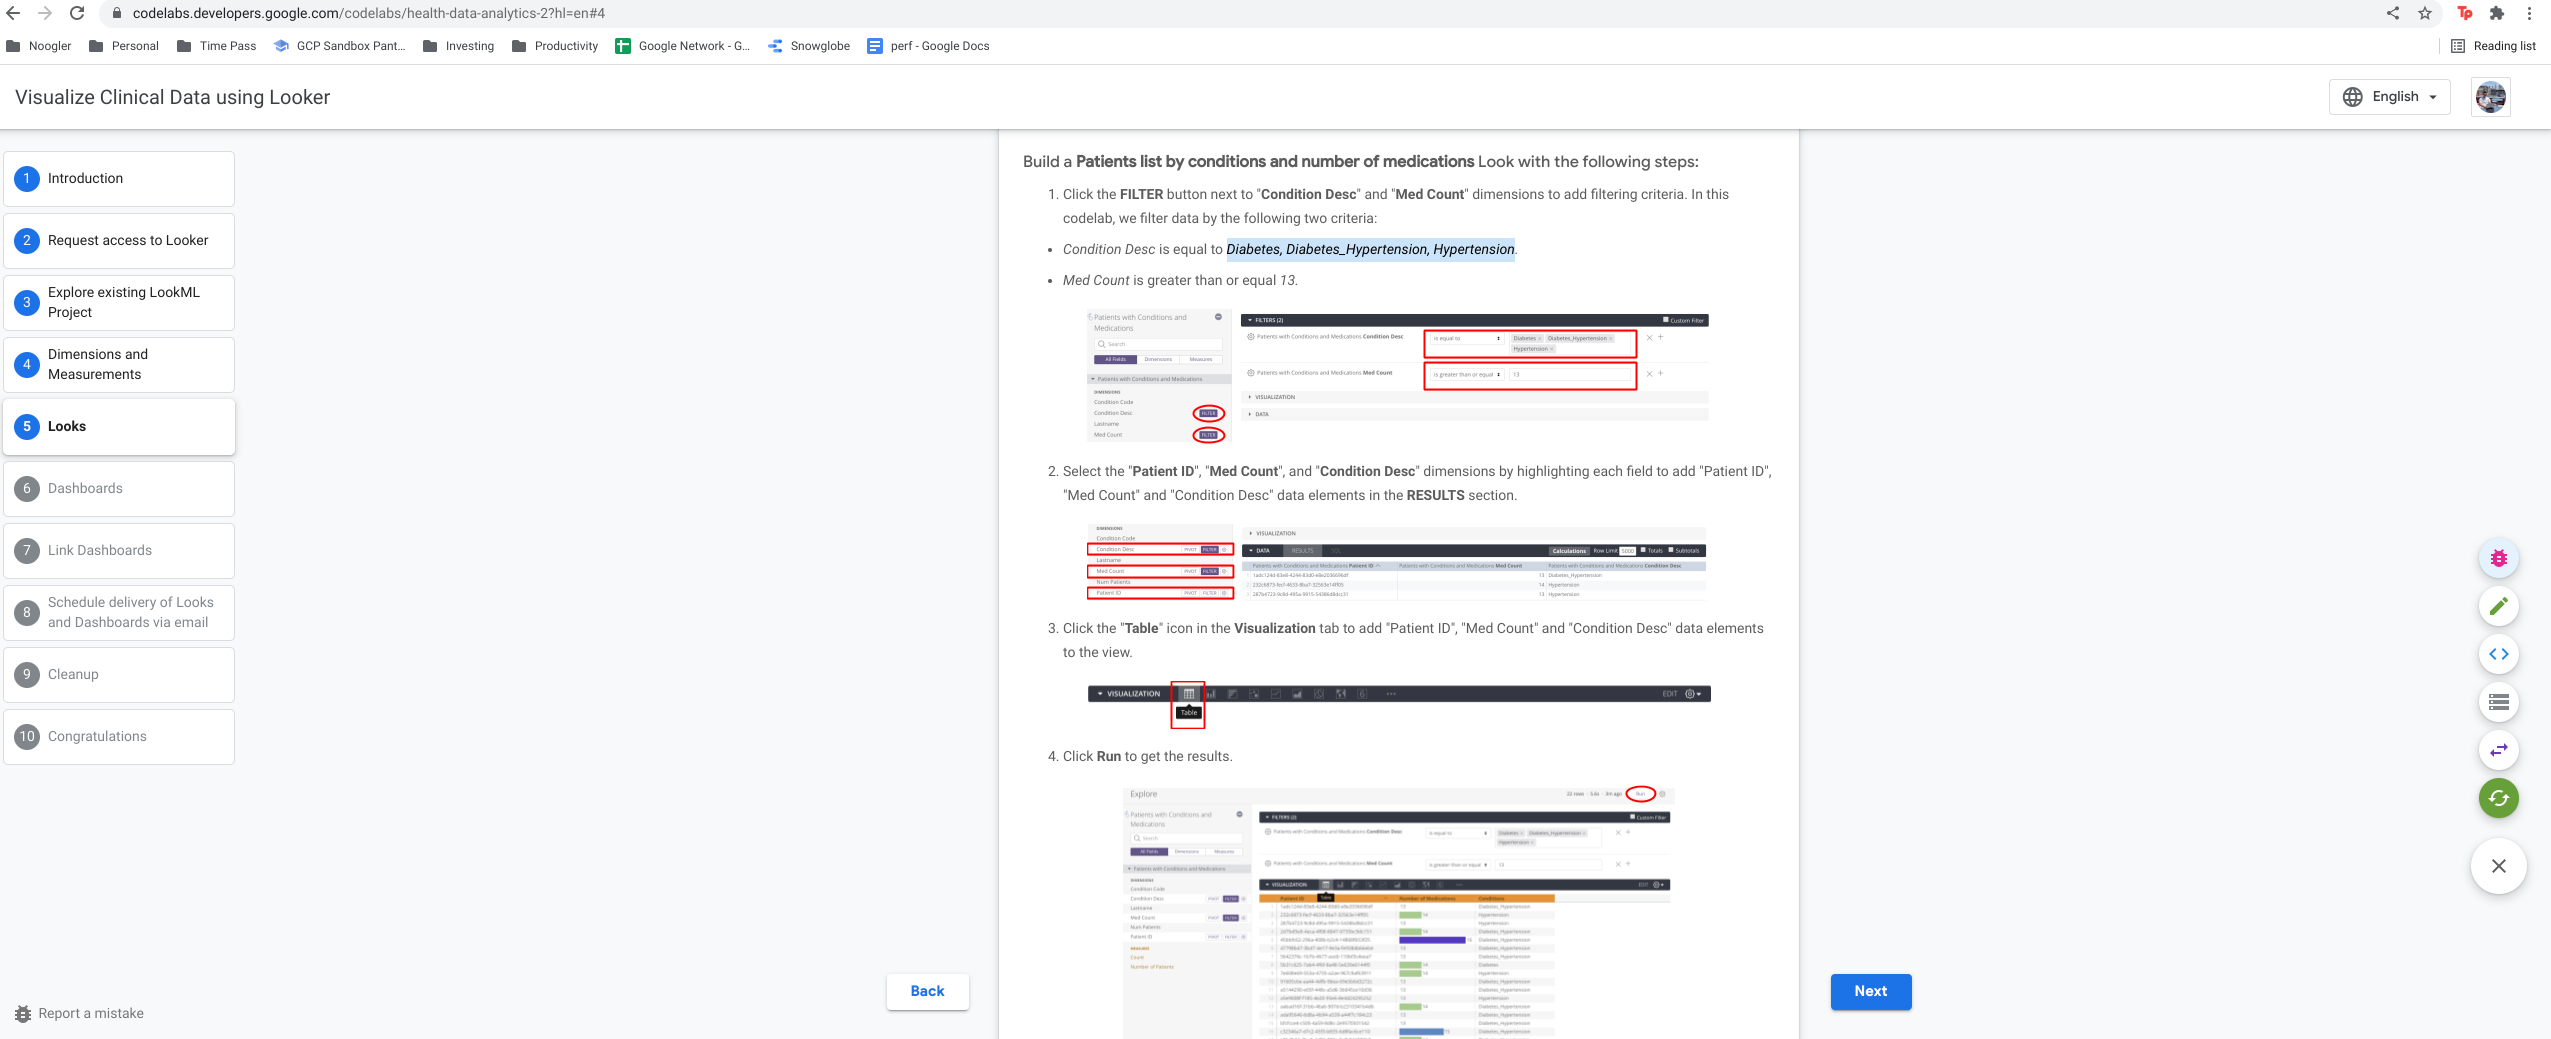Image resolution: width=2551 pixels, height=1039 pixels.
Task: Open the Reading list panel
Action: 2494,45
